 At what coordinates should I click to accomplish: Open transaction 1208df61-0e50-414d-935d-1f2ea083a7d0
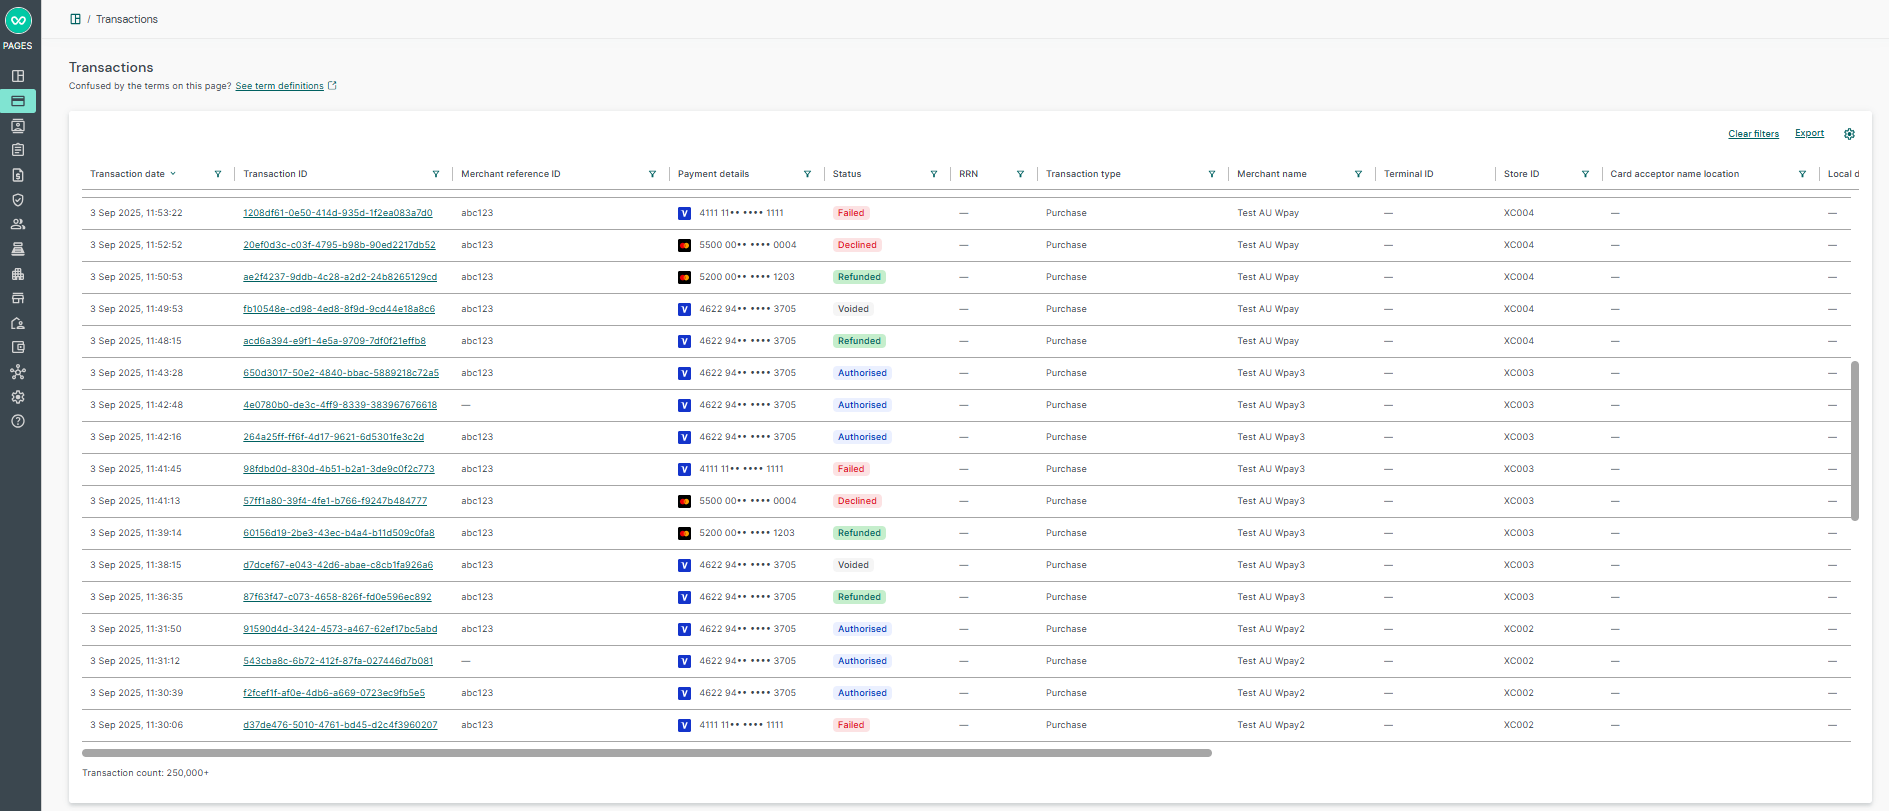click(x=338, y=213)
